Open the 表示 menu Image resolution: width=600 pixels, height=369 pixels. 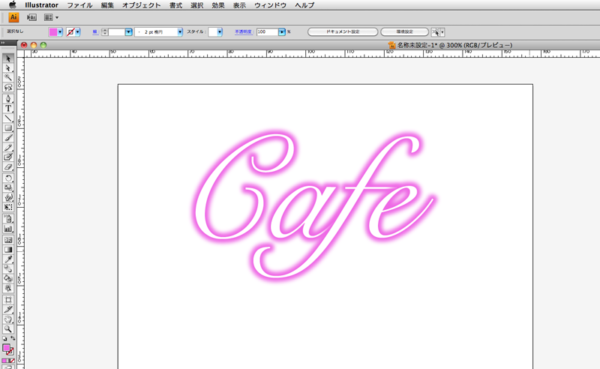click(x=240, y=5)
